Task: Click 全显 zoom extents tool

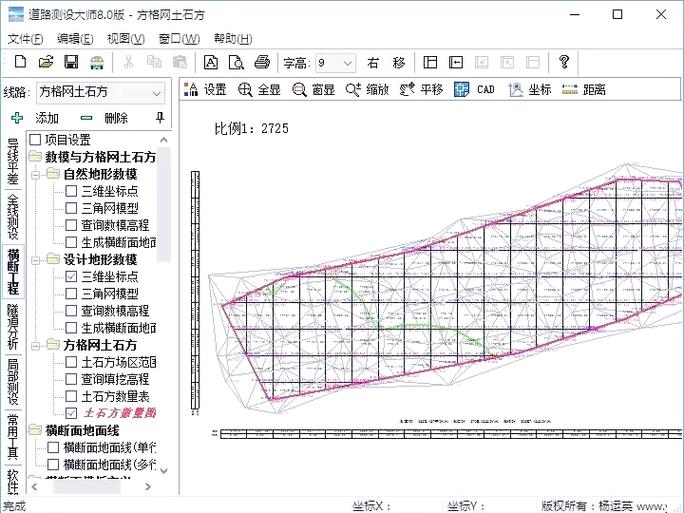Action: click(x=259, y=90)
